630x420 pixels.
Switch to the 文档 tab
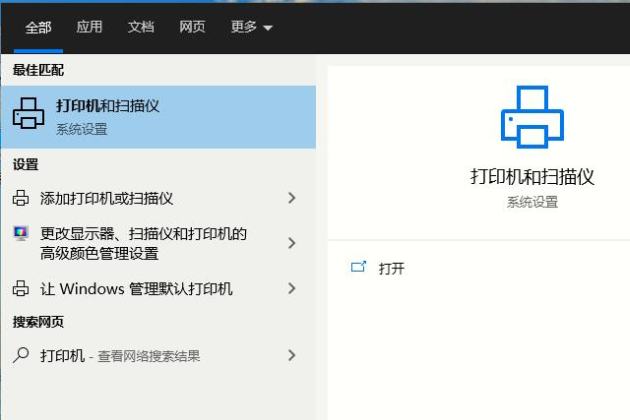click(141, 27)
